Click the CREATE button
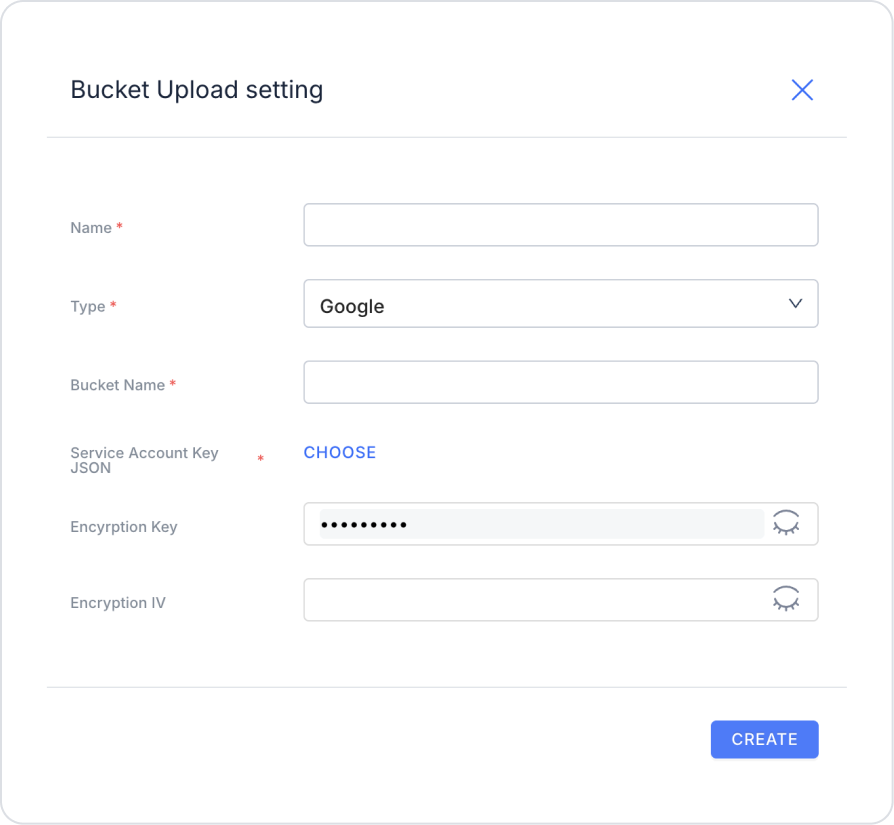This screenshot has height=825, width=894. pyautogui.click(x=764, y=739)
